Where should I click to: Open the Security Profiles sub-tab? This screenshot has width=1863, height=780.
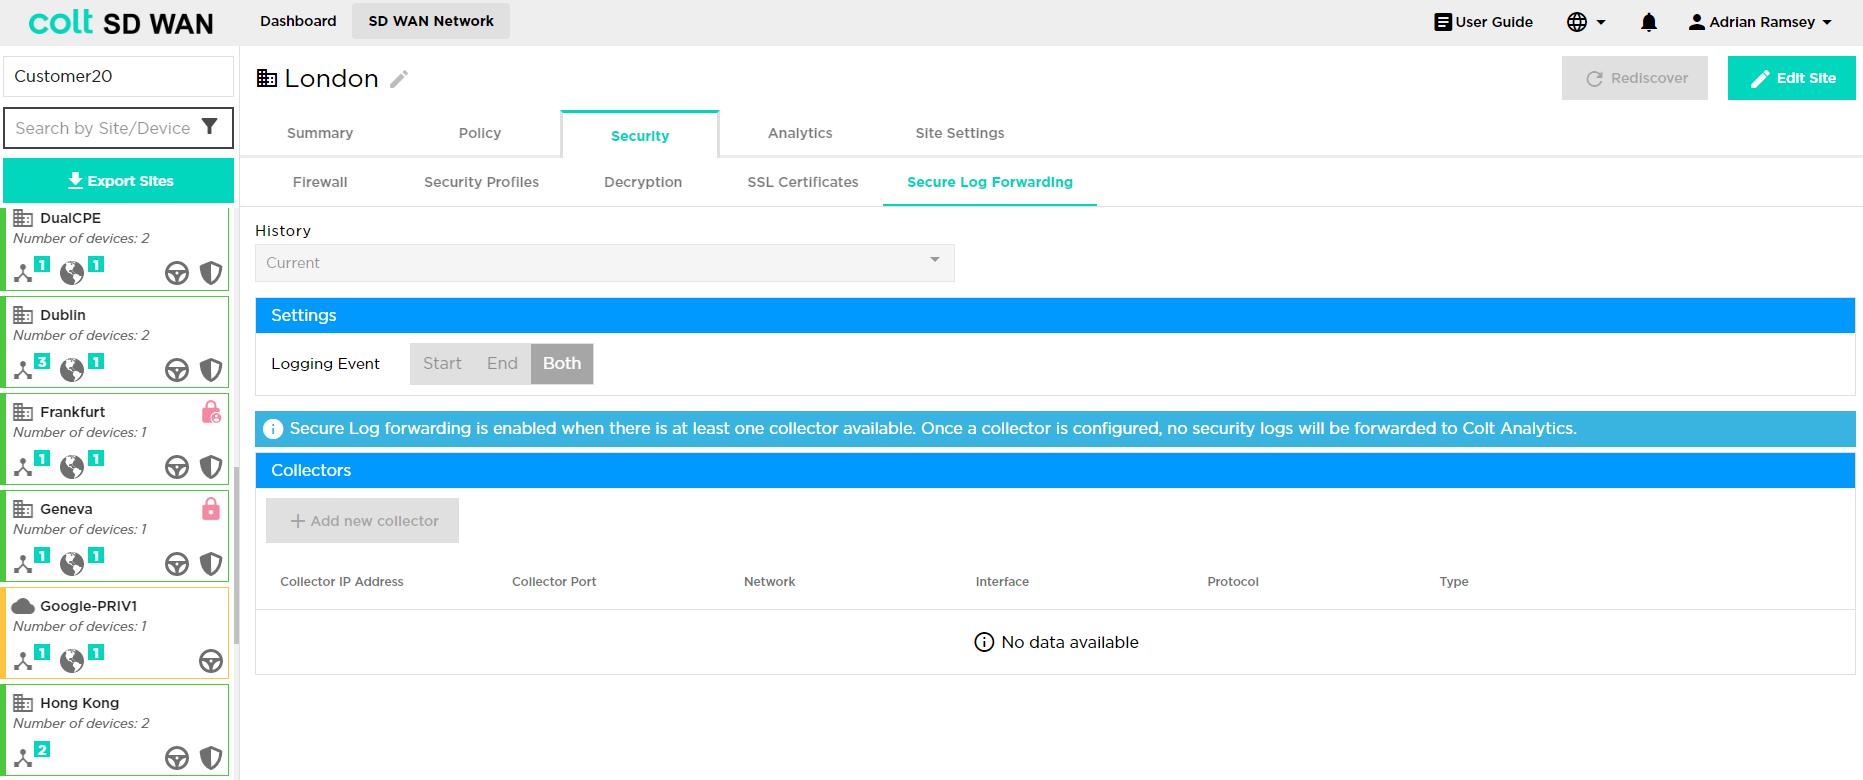tap(481, 182)
